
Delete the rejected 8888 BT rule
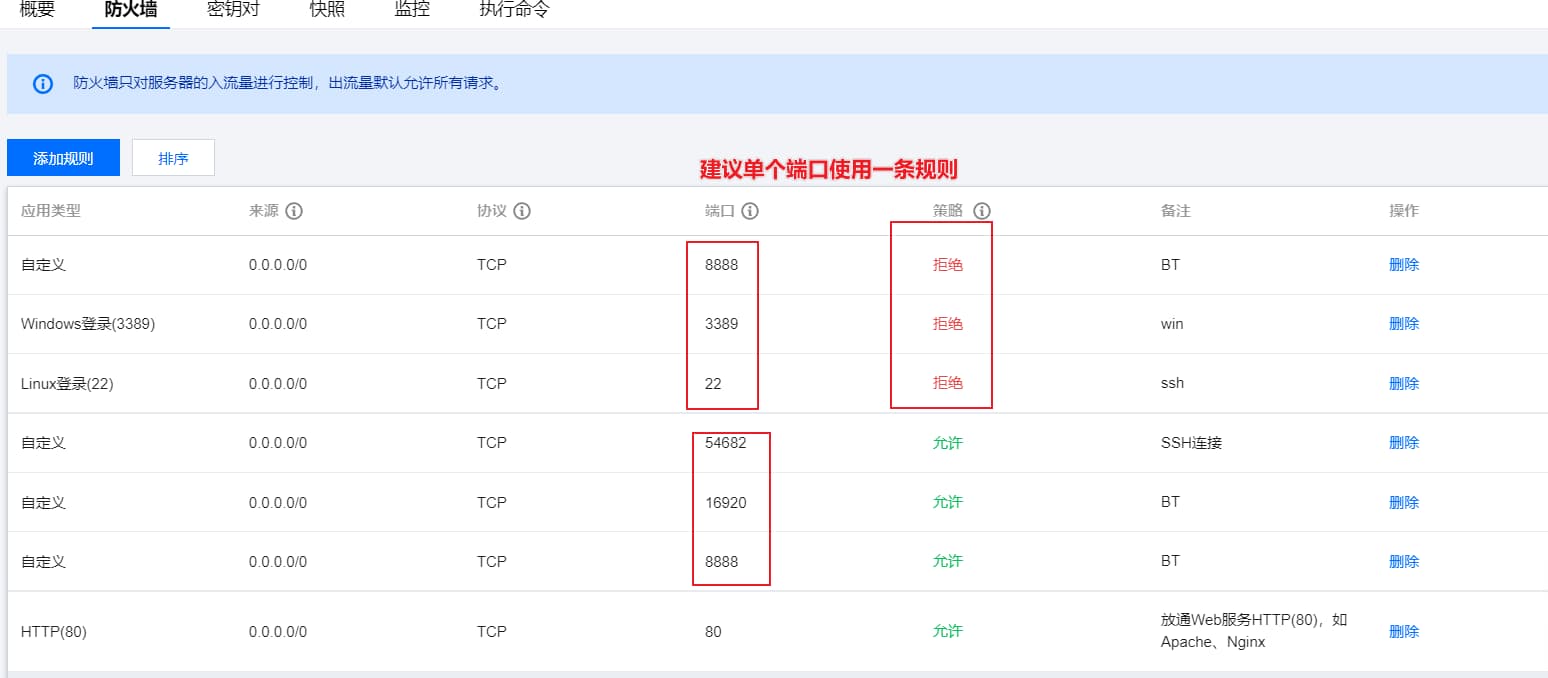[1404, 265]
